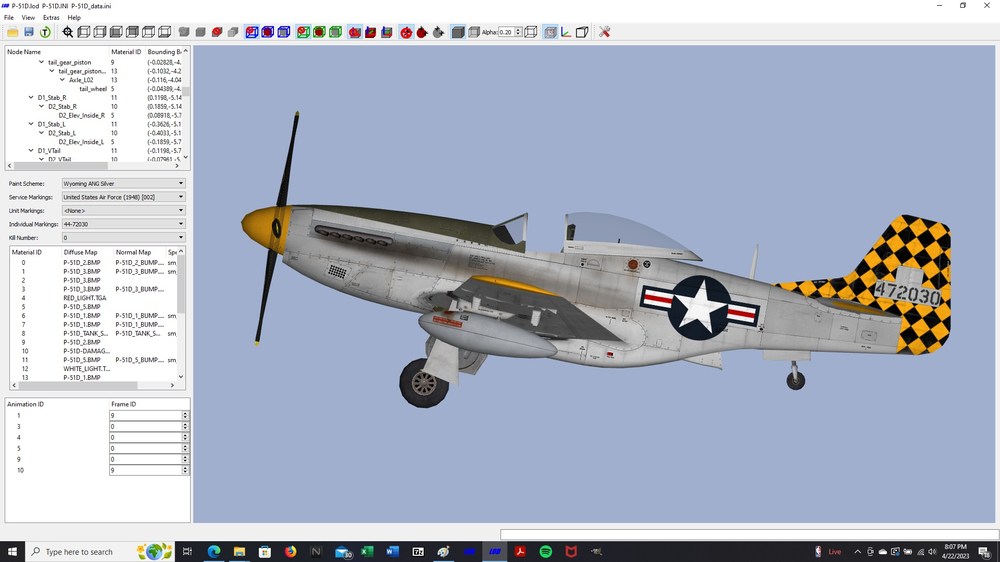Click the green wireframe box with gray cube icon
Viewport: 1000px width, 562px height.
pos(335,32)
